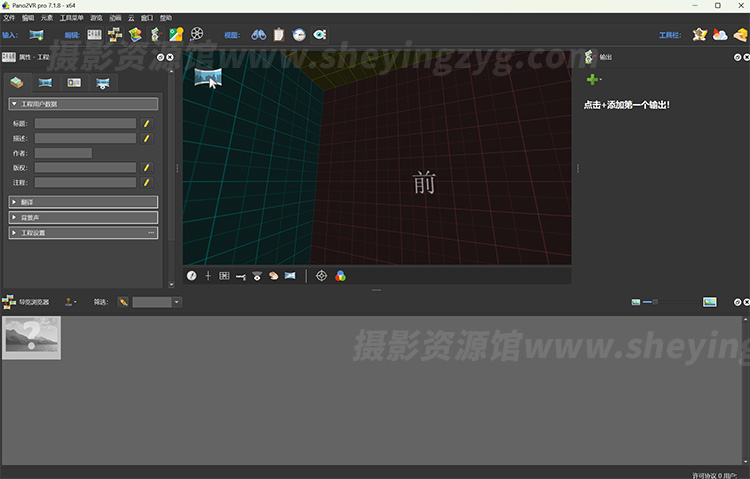Toggle the eye view icon in toolbar
The image size is (750, 479).
tap(319, 35)
